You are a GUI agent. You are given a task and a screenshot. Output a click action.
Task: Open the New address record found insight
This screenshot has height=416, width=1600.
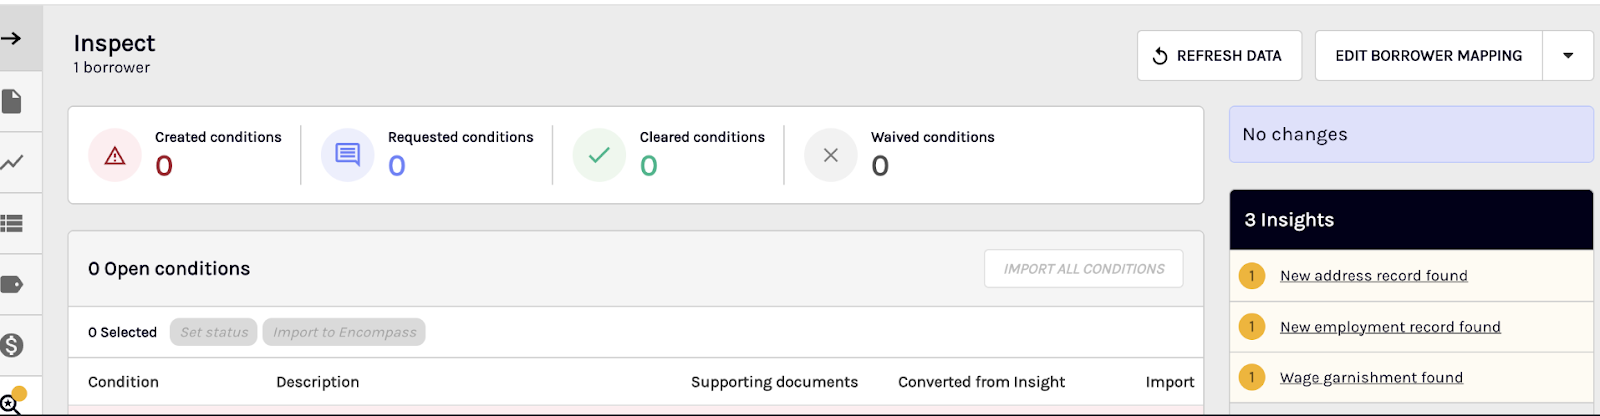coord(1373,276)
